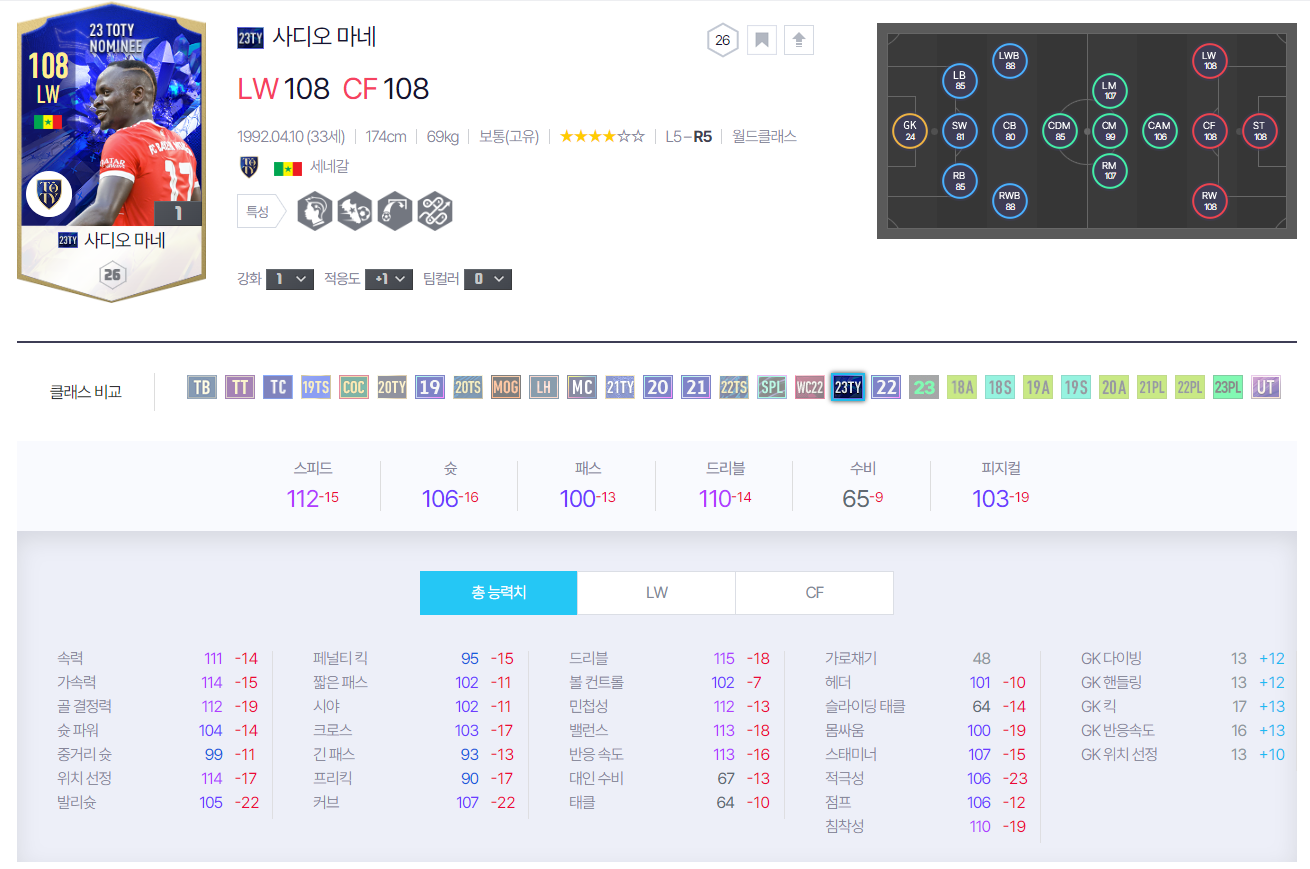Select the 20TY class icon
Viewport: 1310px width, 869px height.
coord(392,387)
